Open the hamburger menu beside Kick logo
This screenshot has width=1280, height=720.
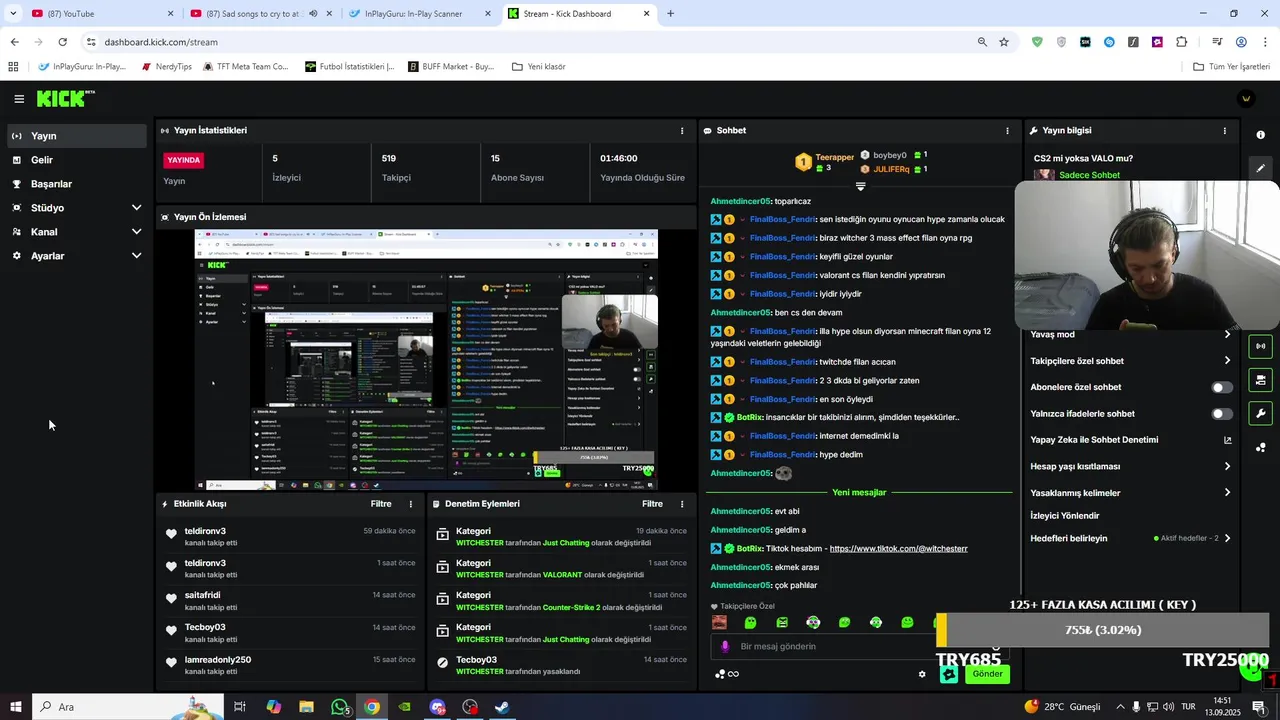[19, 99]
